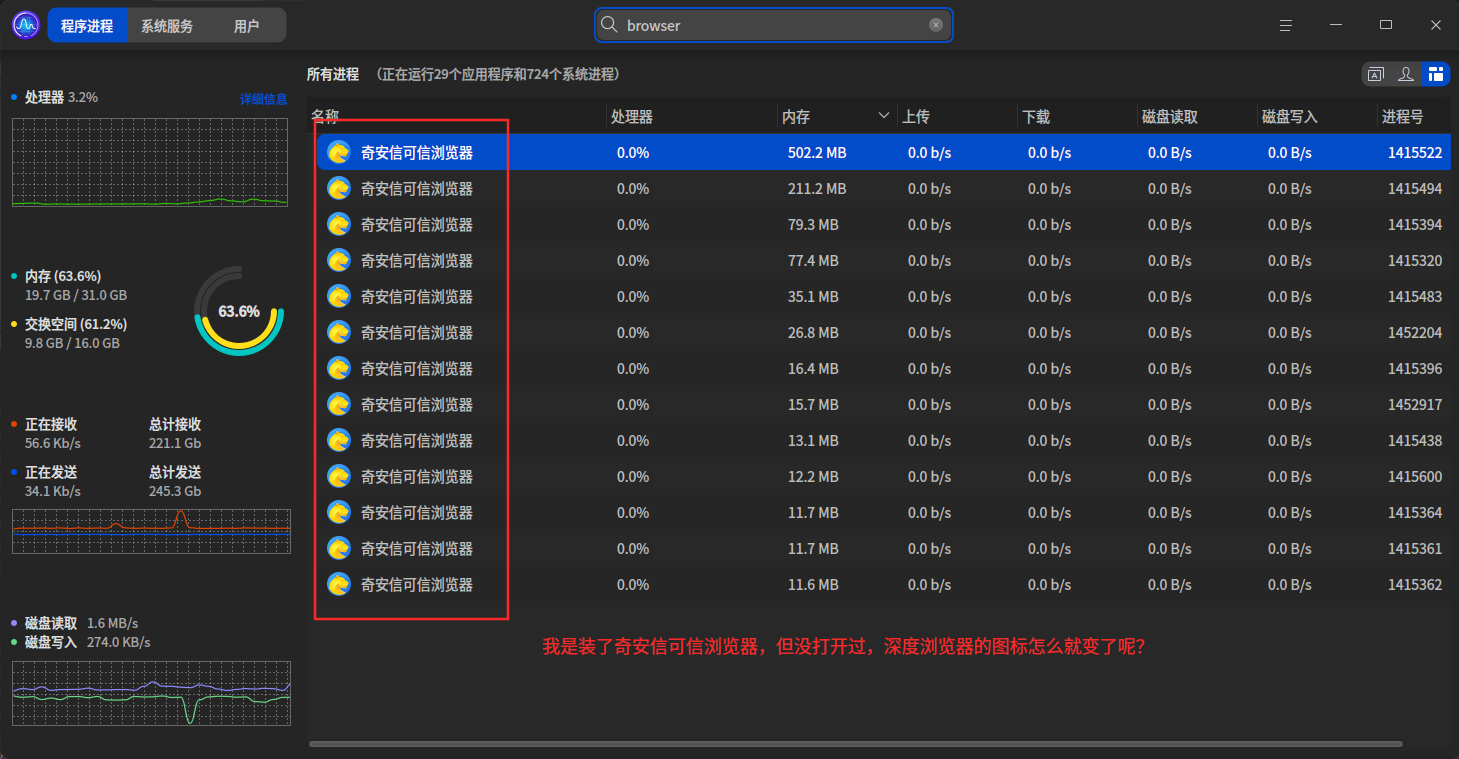Click the magnifier icon in search box
The image size is (1459, 759).
tap(608, 25)
